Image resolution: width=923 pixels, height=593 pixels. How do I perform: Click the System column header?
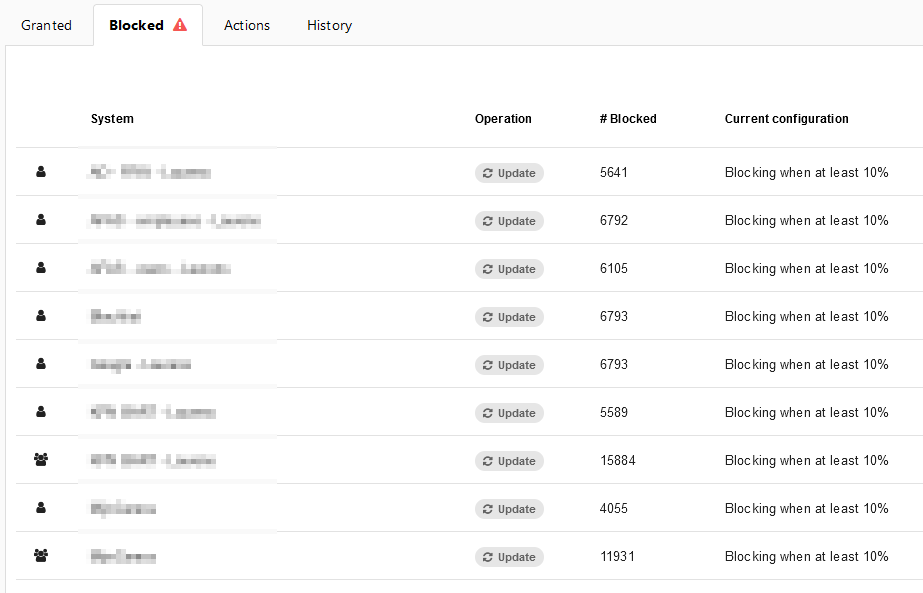(x=112, y=119)
